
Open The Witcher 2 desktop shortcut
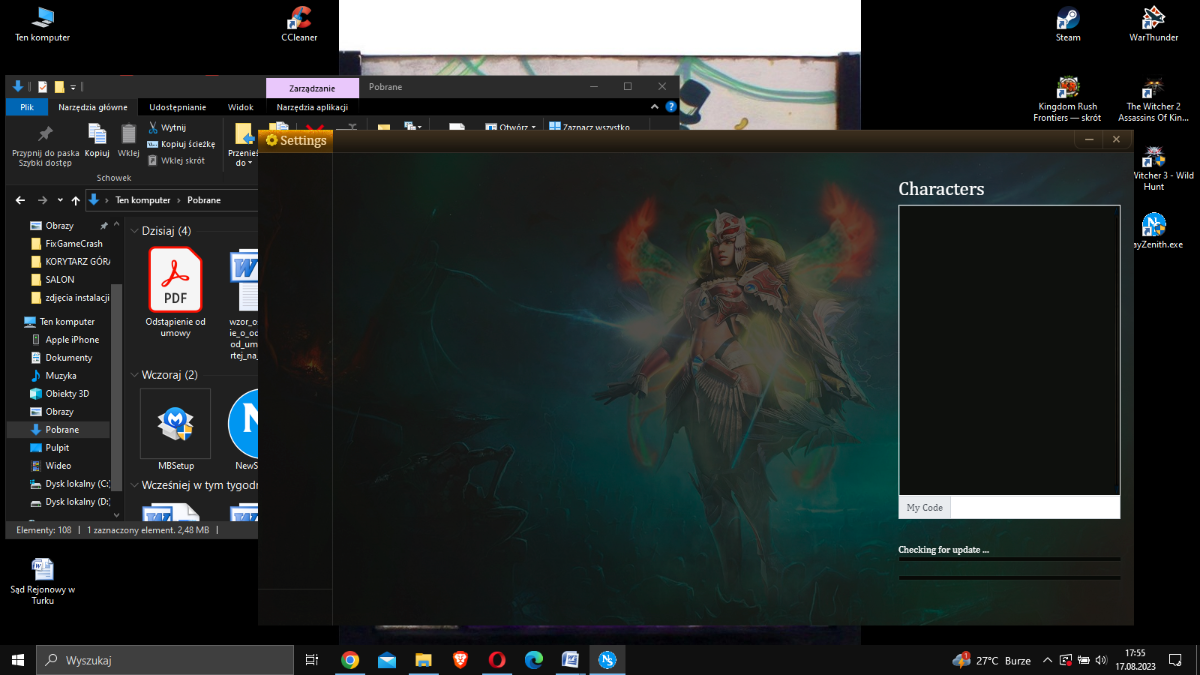[x=1154, y=99]
